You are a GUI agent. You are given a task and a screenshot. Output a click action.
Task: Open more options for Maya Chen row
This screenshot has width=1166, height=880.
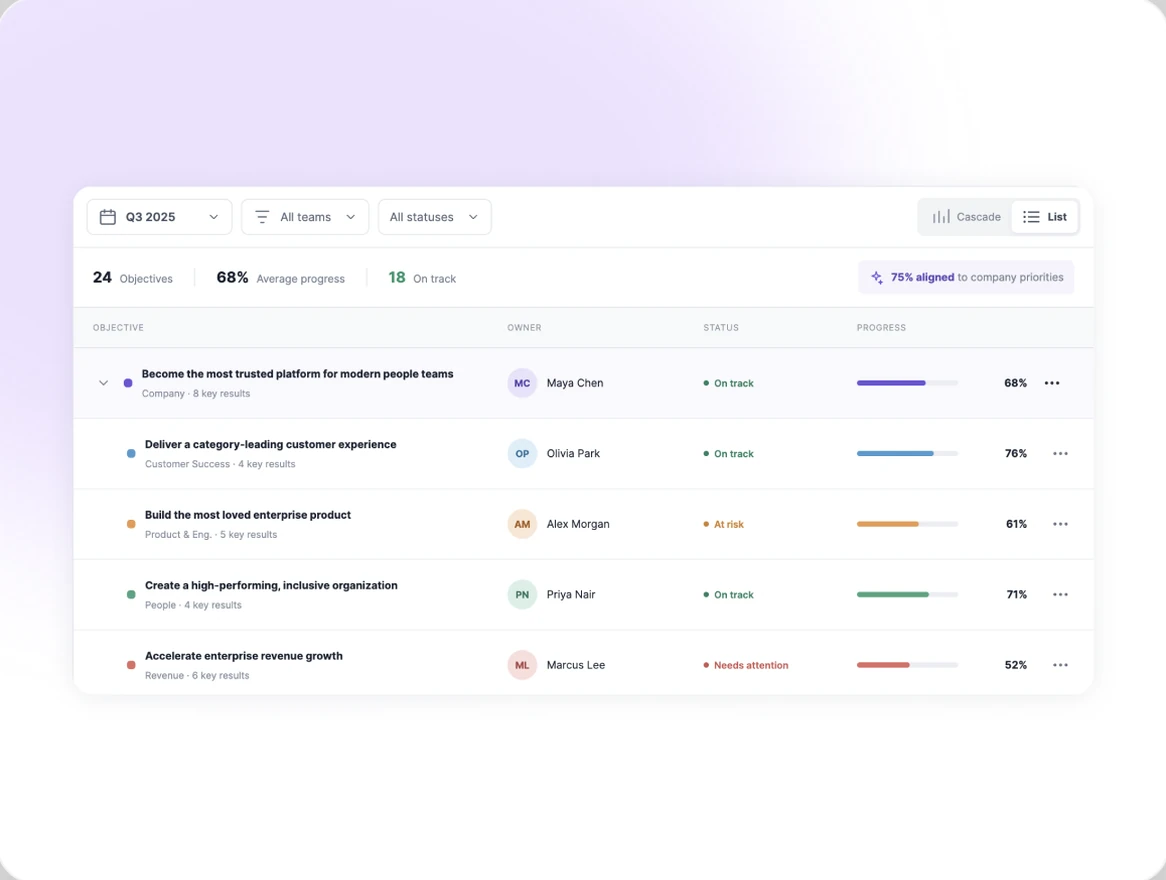click(1051, 383)
